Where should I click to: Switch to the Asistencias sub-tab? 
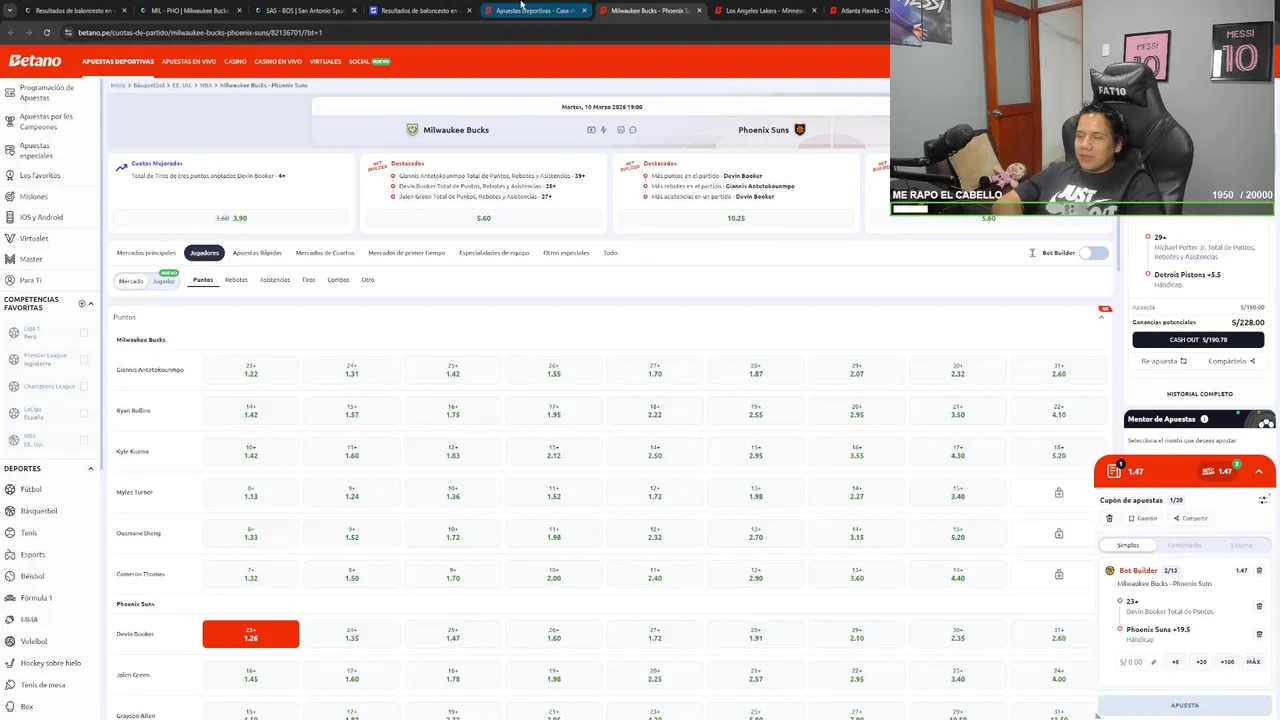tap(275, 280)
